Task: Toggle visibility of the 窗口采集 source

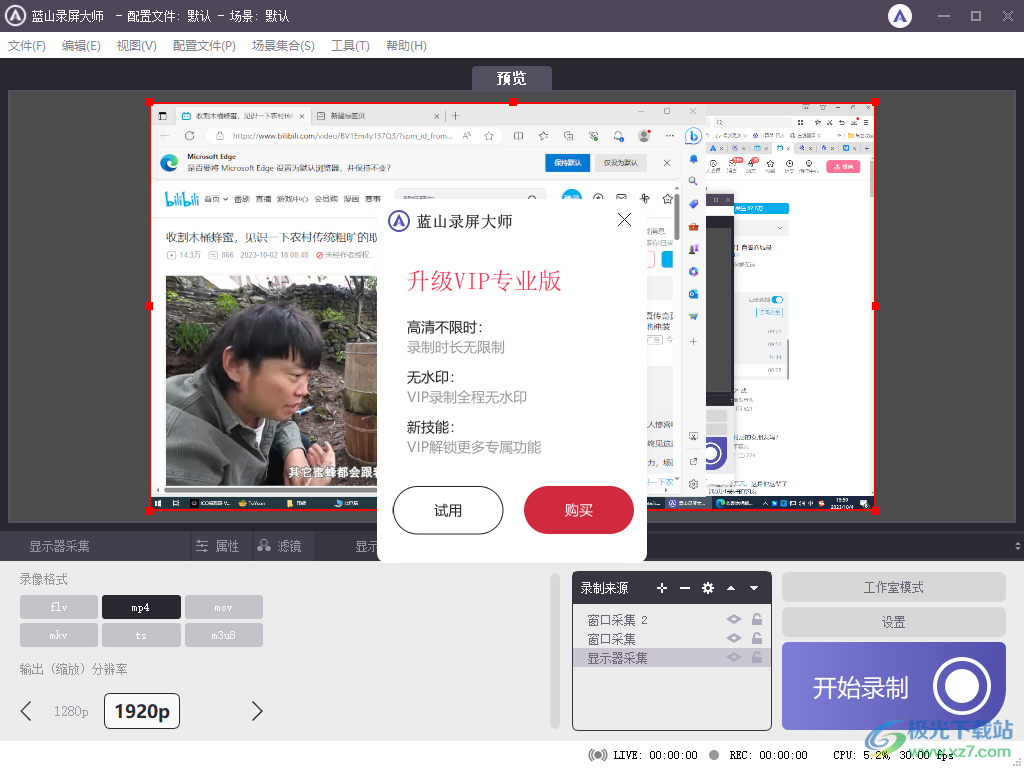Action: tap(733, 638)
